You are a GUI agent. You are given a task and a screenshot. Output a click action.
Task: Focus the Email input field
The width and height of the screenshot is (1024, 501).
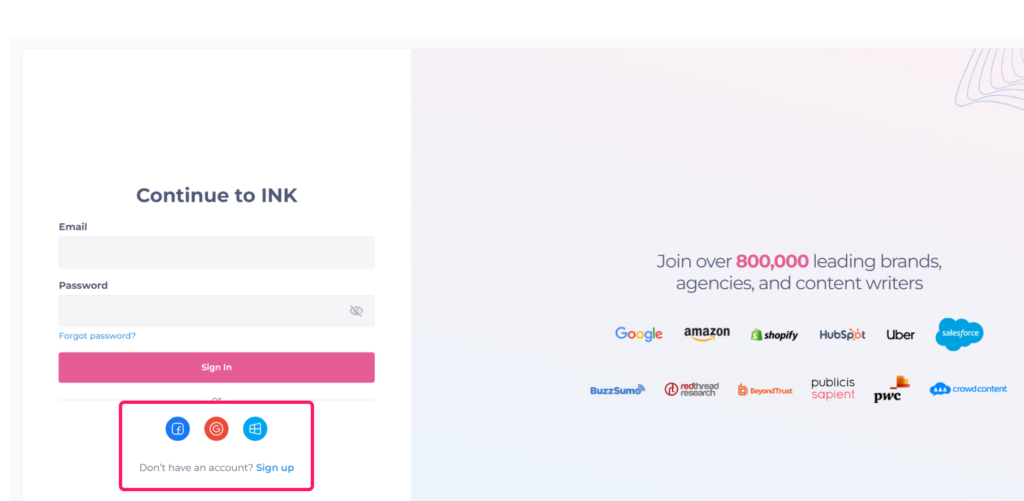point(217,252)
